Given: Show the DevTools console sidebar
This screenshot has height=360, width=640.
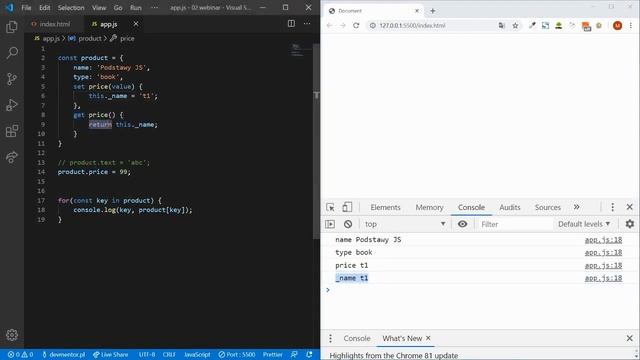Looking at the screenshot, I should (x=330, y=224).
